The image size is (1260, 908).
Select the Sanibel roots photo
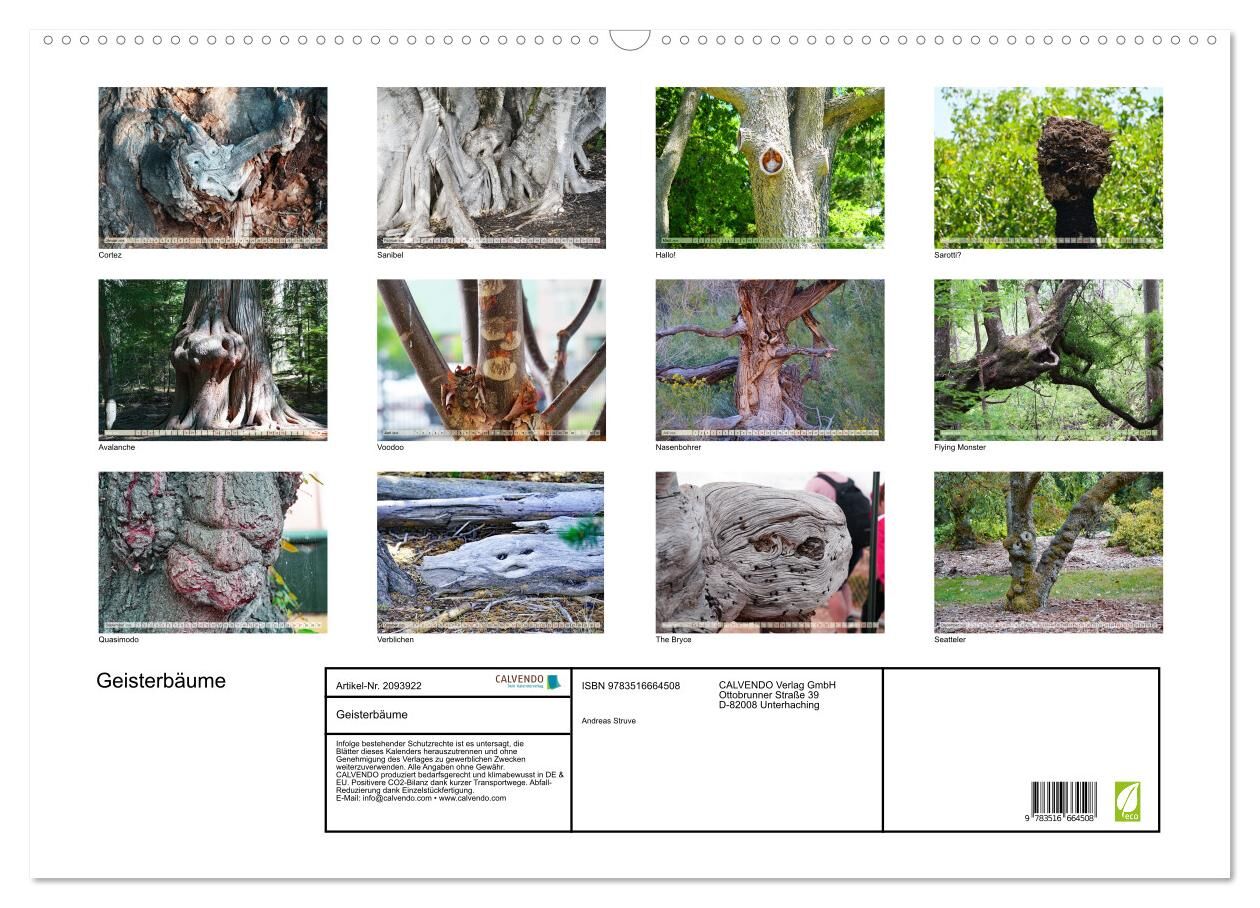[491, 167]
